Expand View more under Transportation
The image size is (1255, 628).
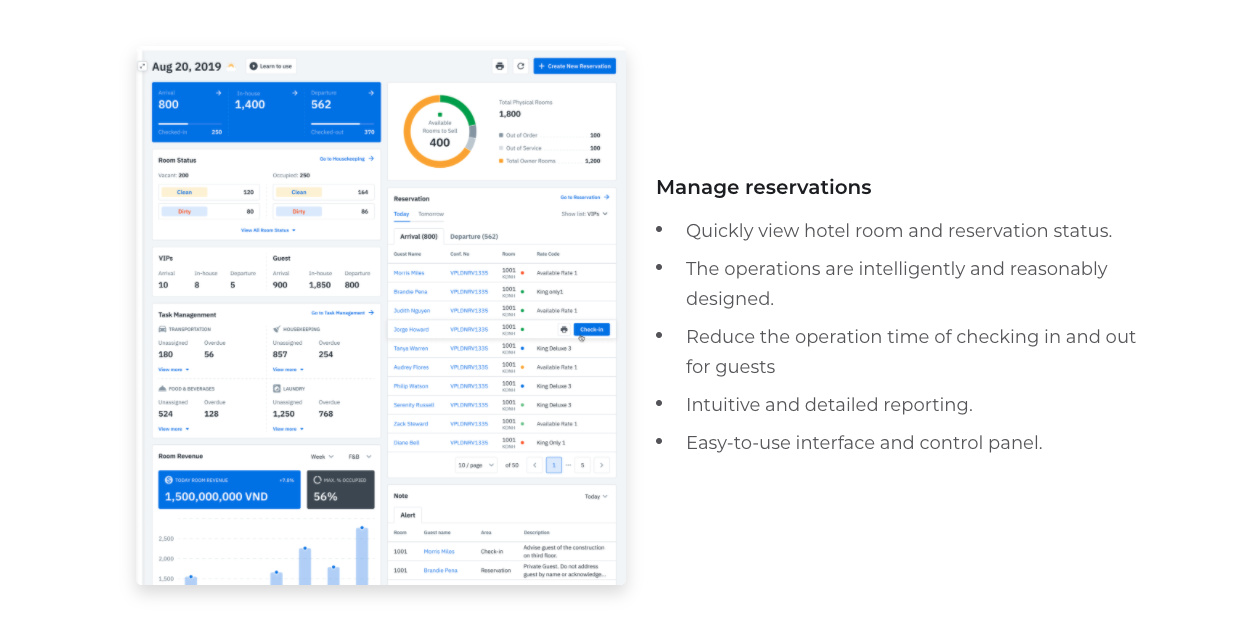tap(173, 369)
